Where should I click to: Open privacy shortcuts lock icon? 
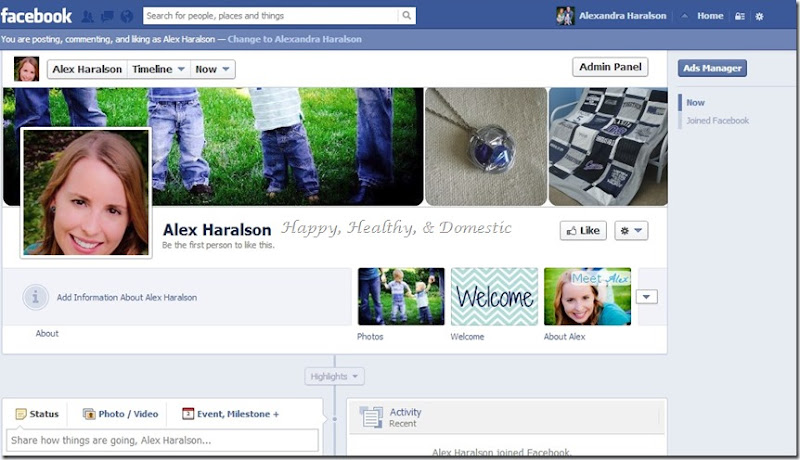pos(740,16)
